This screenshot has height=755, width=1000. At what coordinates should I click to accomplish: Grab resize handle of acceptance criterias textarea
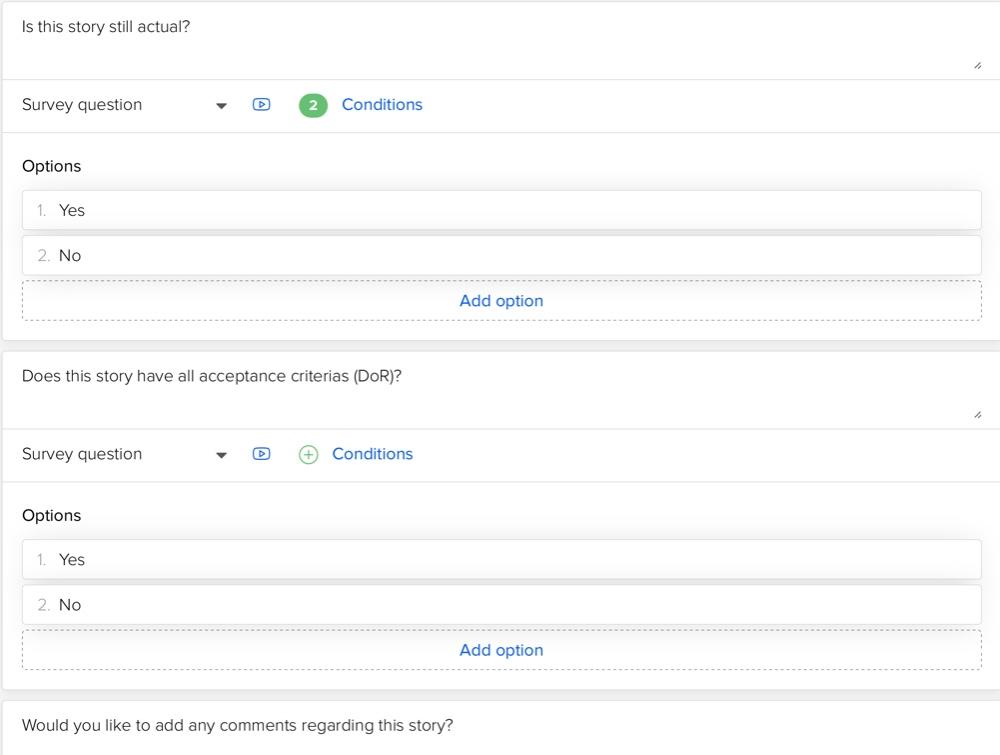coord(978,414)
